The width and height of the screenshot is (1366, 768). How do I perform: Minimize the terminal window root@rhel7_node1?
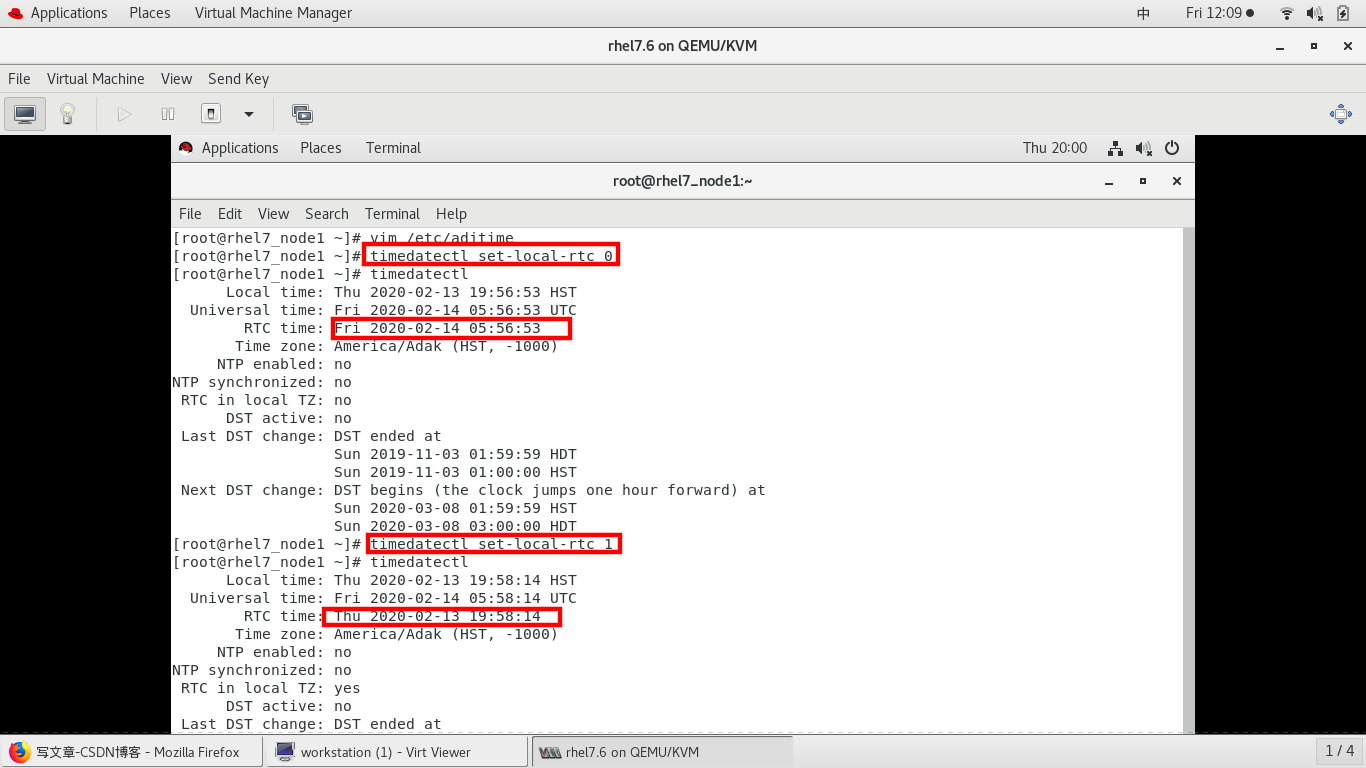tap(1109, 181)
